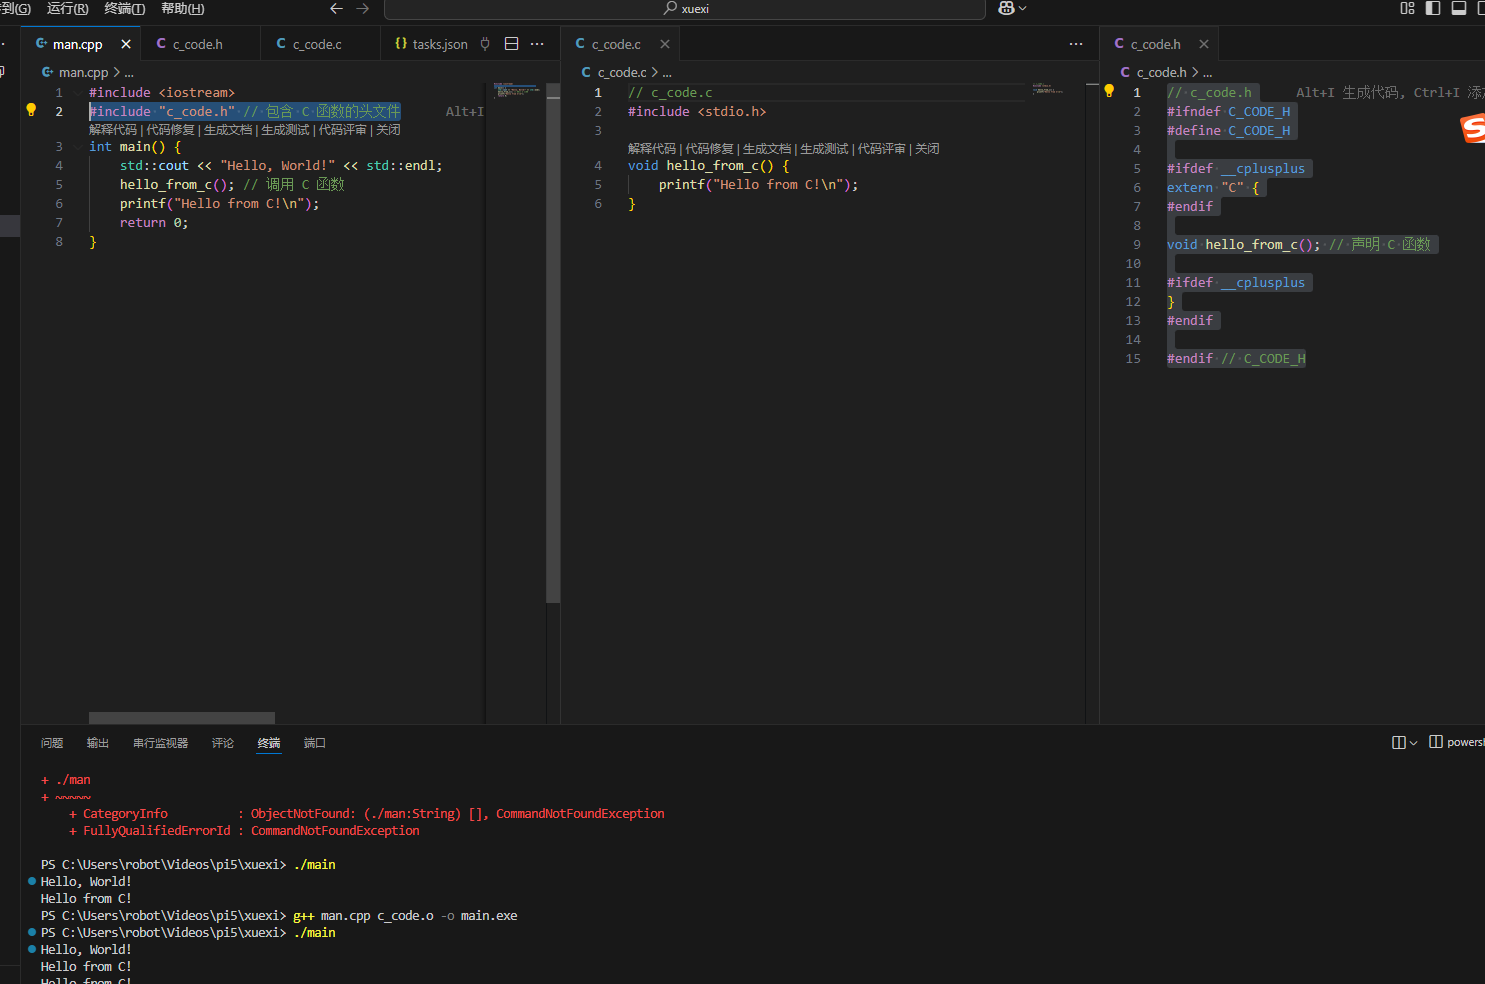
Task: Open the 串行监视器 panel tab
Action: pyautogui.click(x=161, y=743)
